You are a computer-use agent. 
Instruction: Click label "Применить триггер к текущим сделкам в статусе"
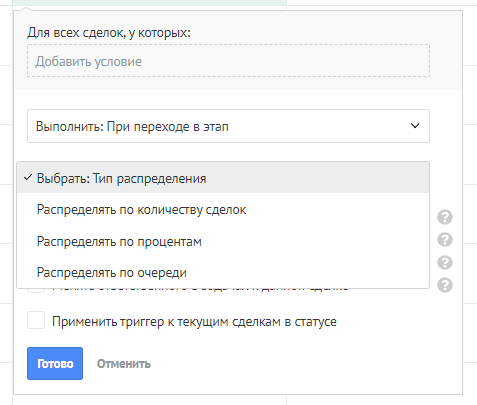click(x=194, y=322)
